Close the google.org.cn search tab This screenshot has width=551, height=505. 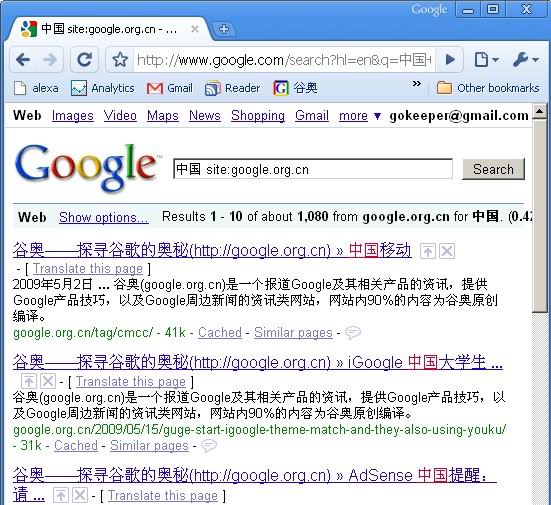click(x=195, y=29)
